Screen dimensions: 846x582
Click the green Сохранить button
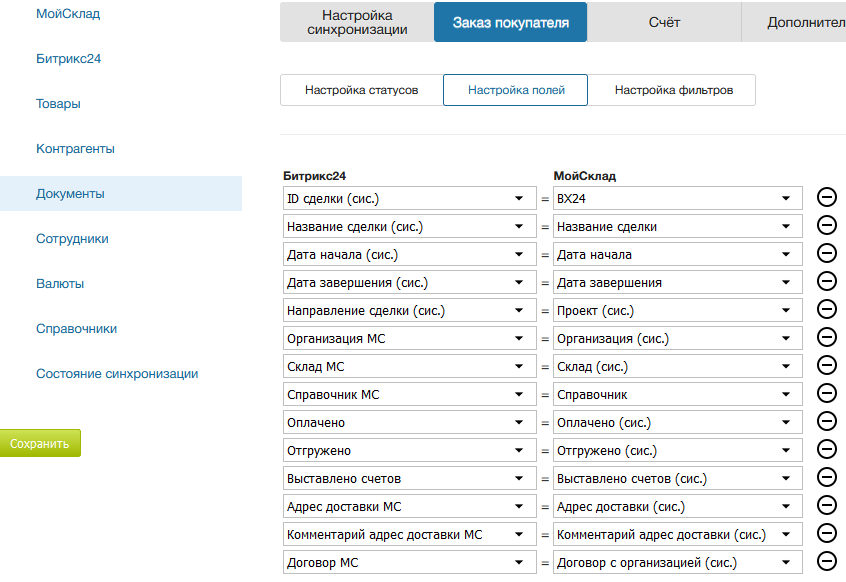(40, 443)
